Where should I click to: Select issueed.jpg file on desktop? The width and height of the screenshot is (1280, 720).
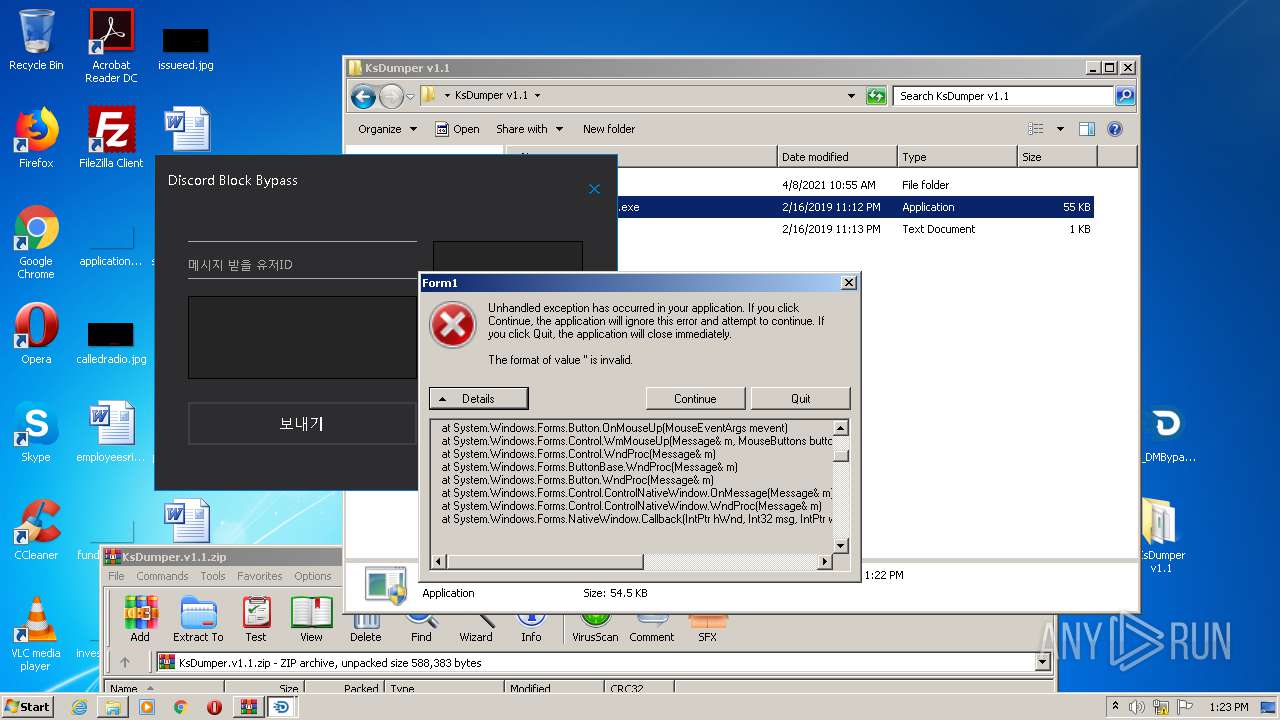tap(186, 48)
